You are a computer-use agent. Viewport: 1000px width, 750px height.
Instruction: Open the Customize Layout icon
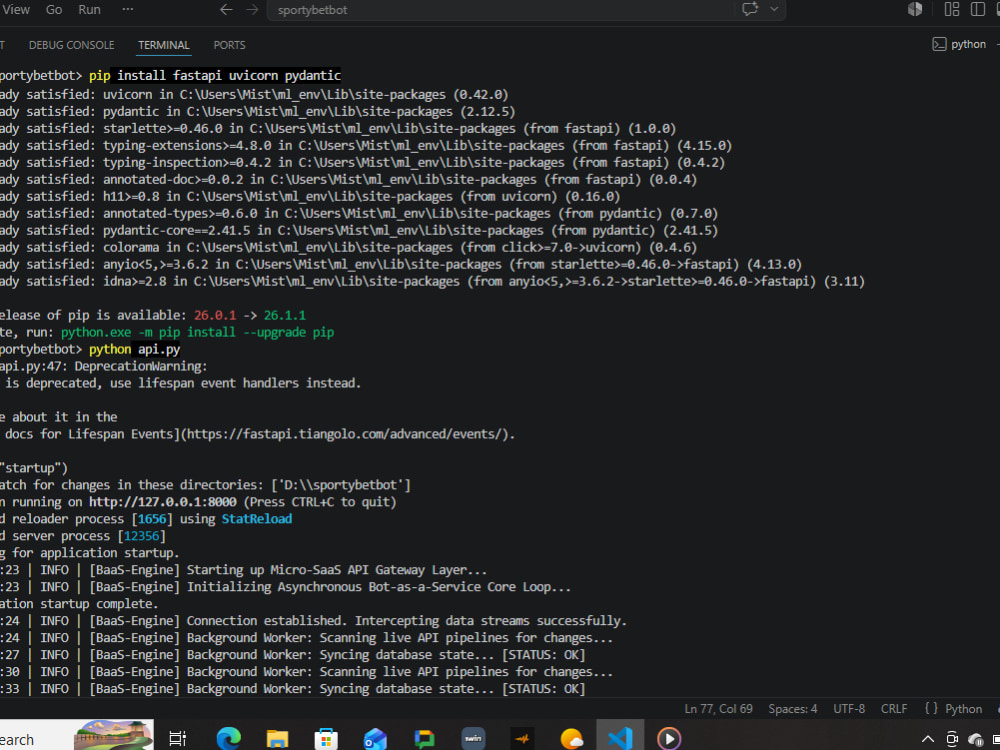(x=952, y=9)
